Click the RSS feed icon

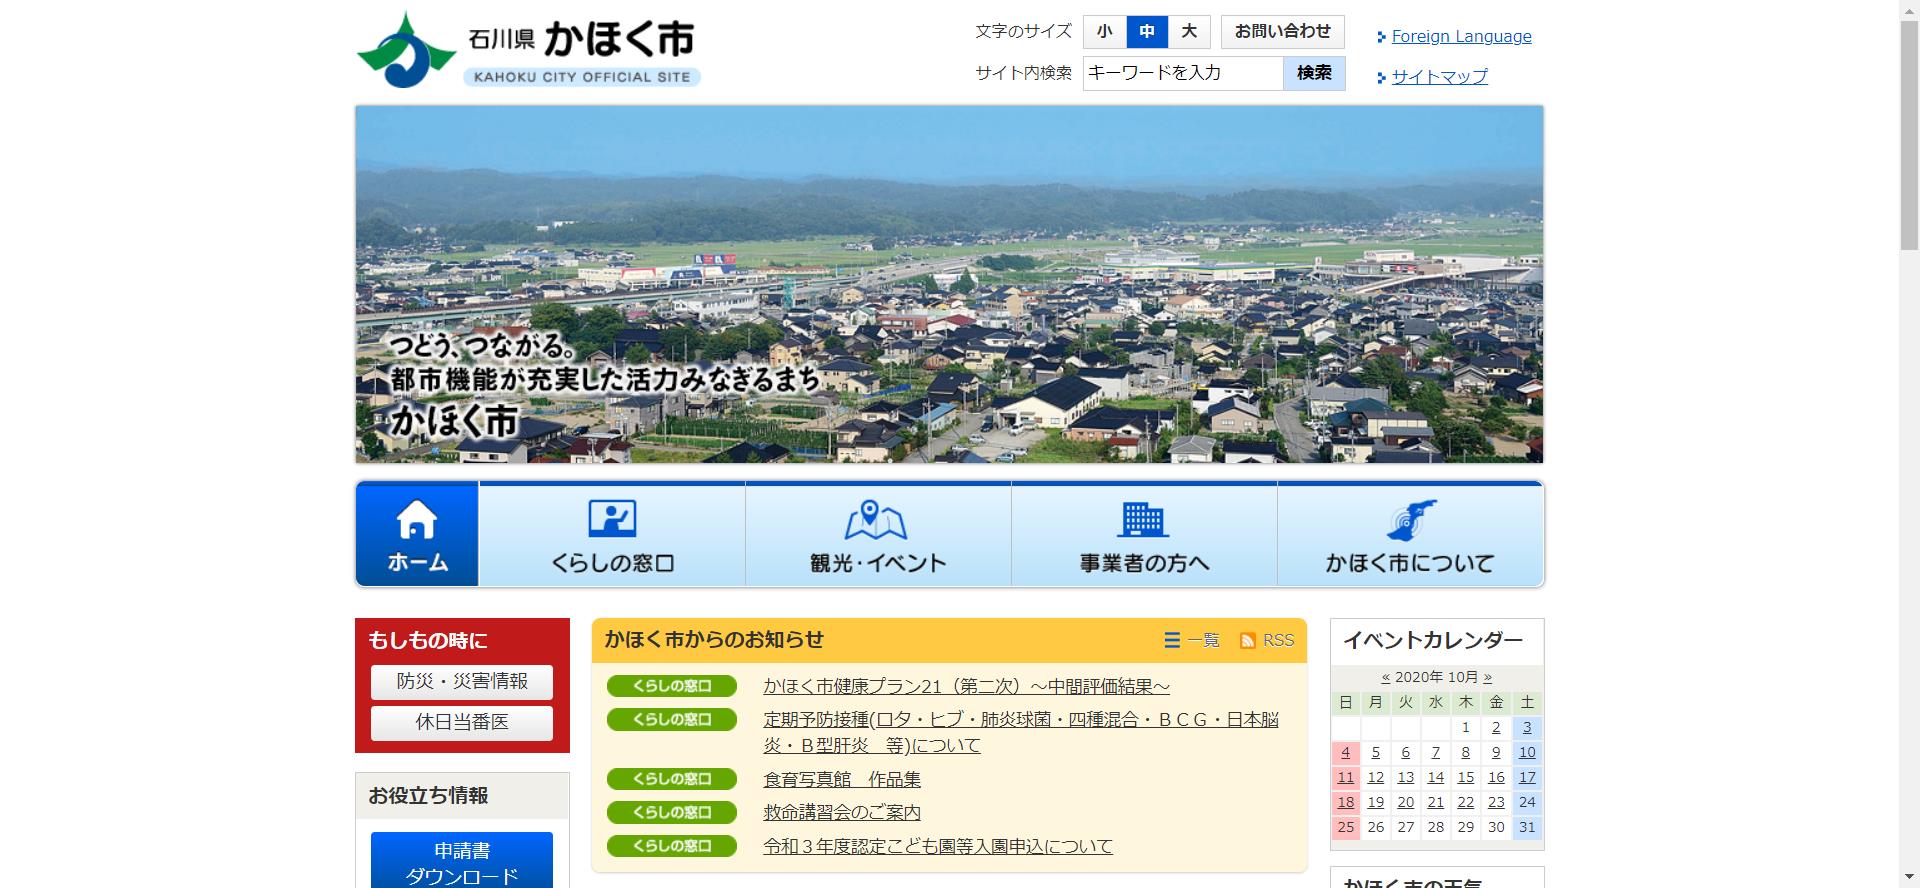pos(1248,641)
